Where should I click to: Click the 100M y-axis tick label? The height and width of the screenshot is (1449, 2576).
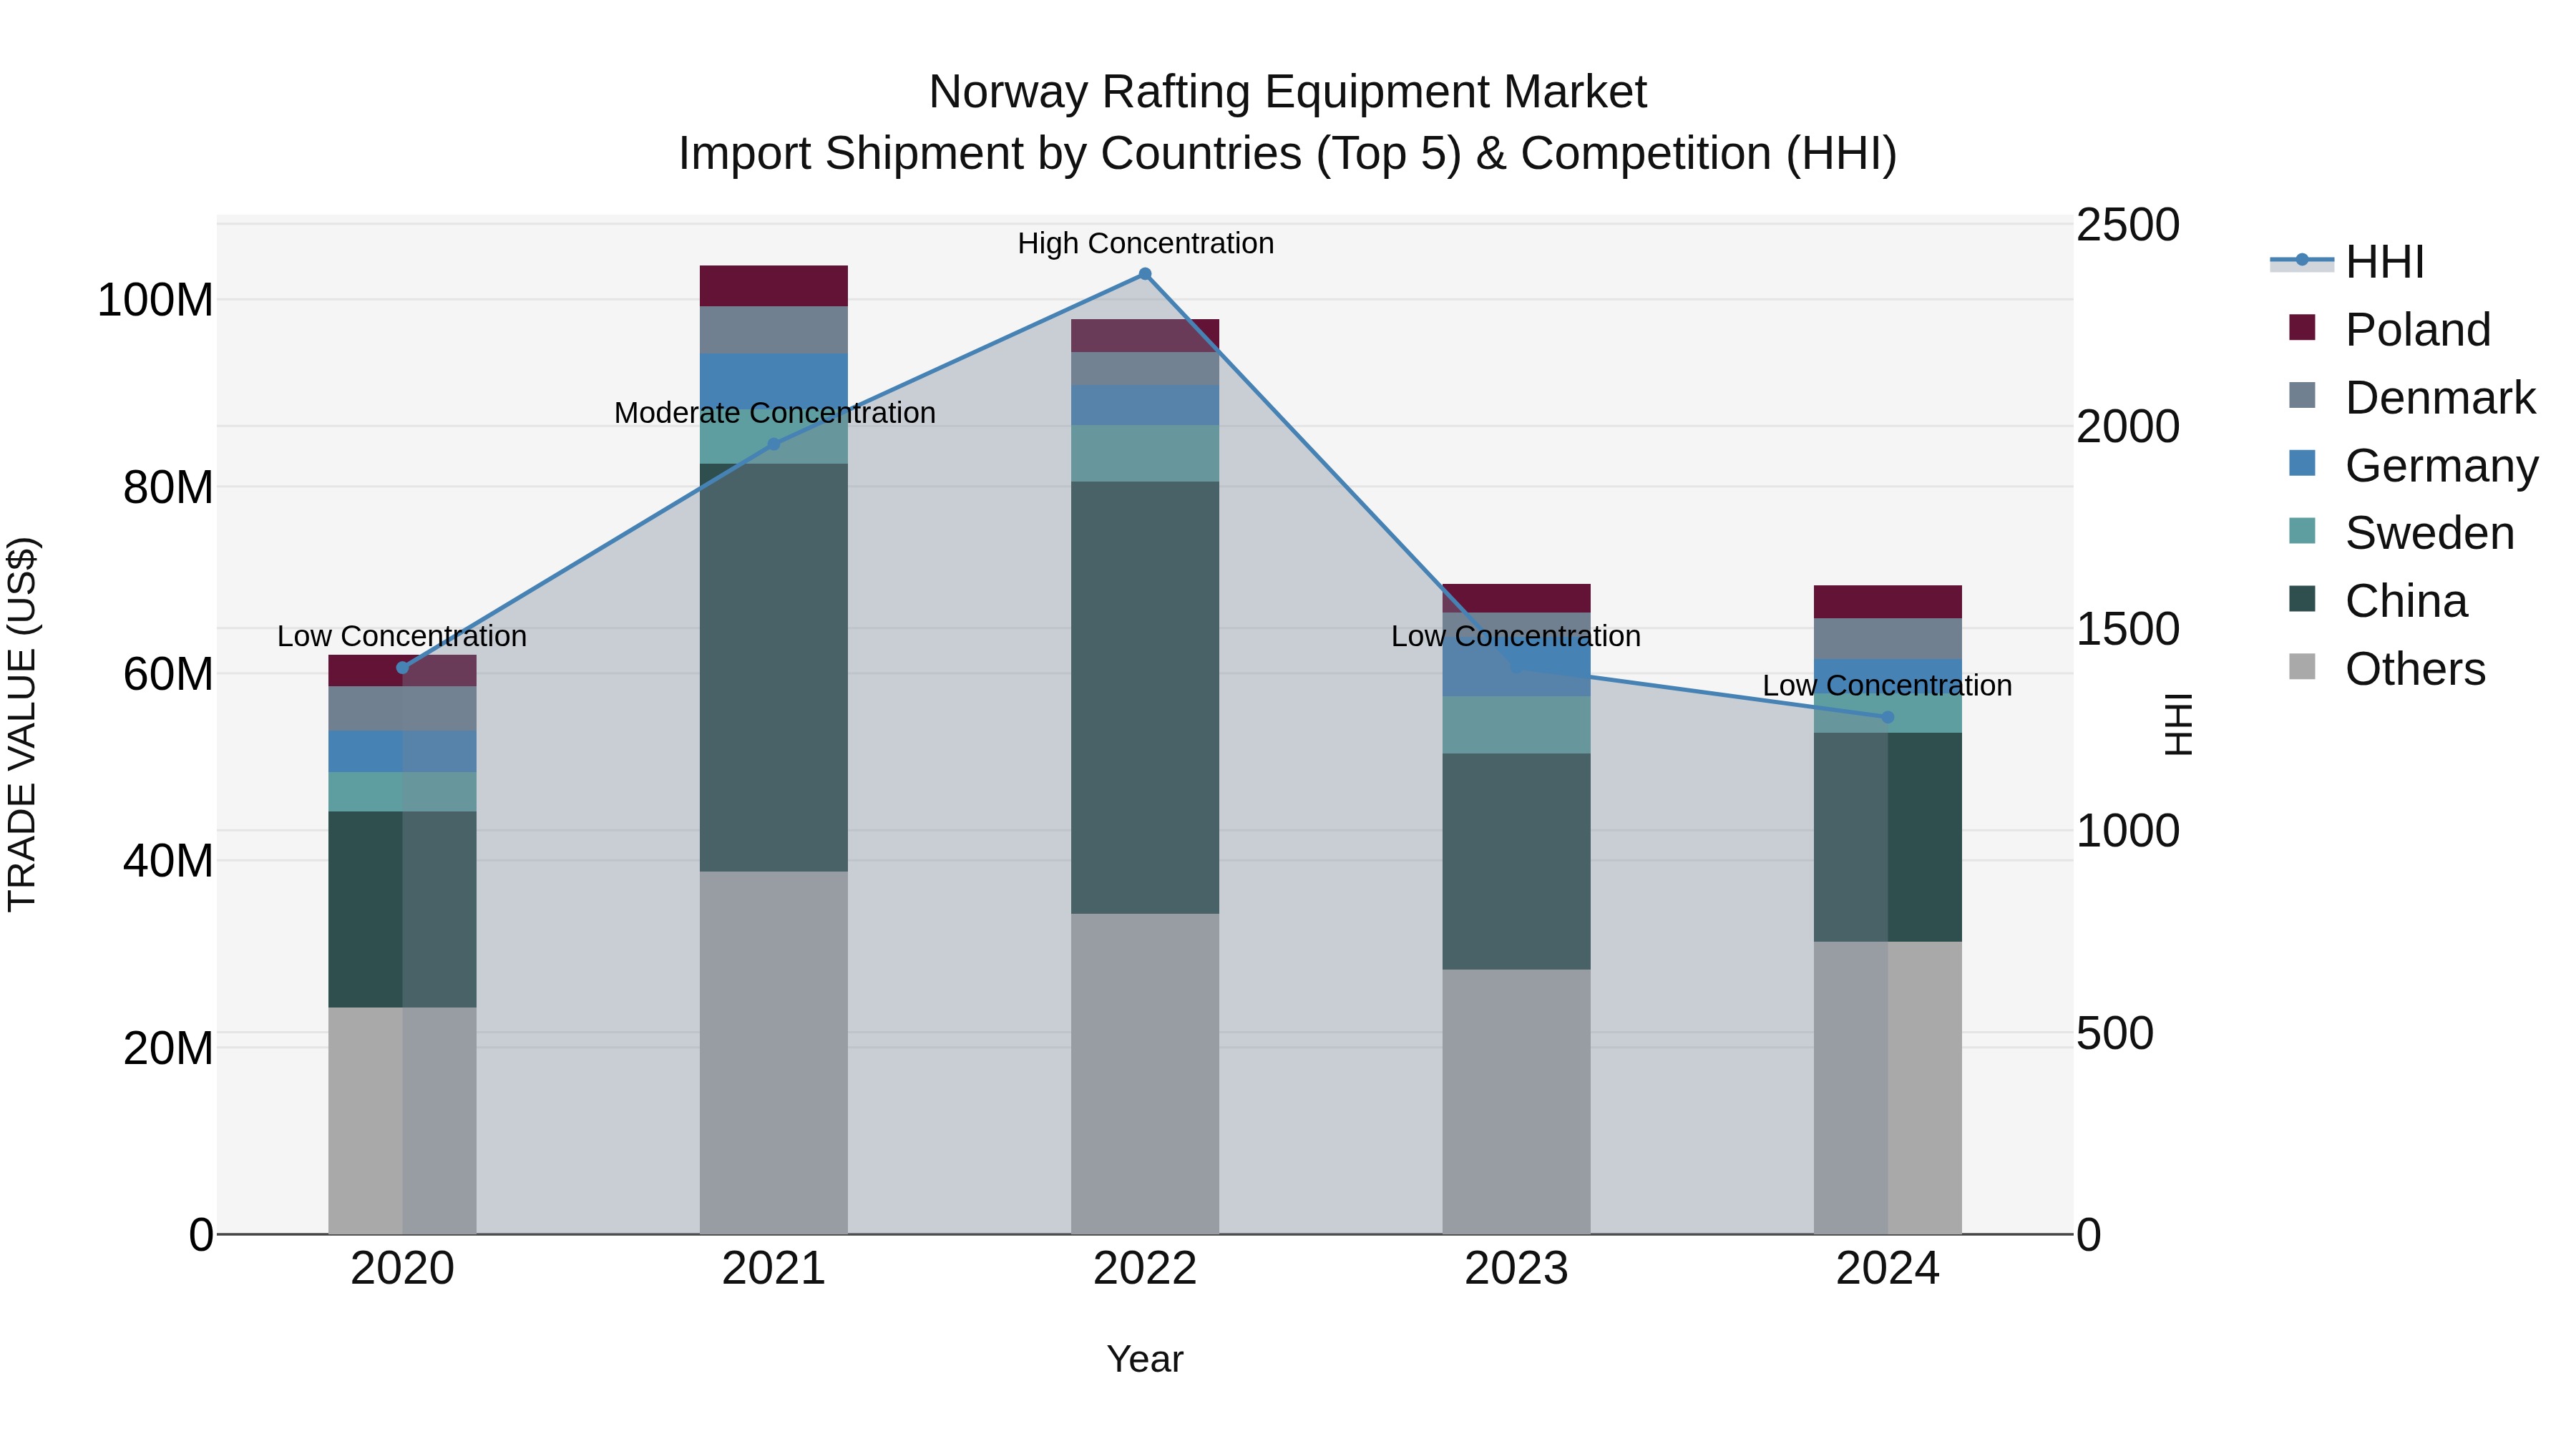pos(155,300)
